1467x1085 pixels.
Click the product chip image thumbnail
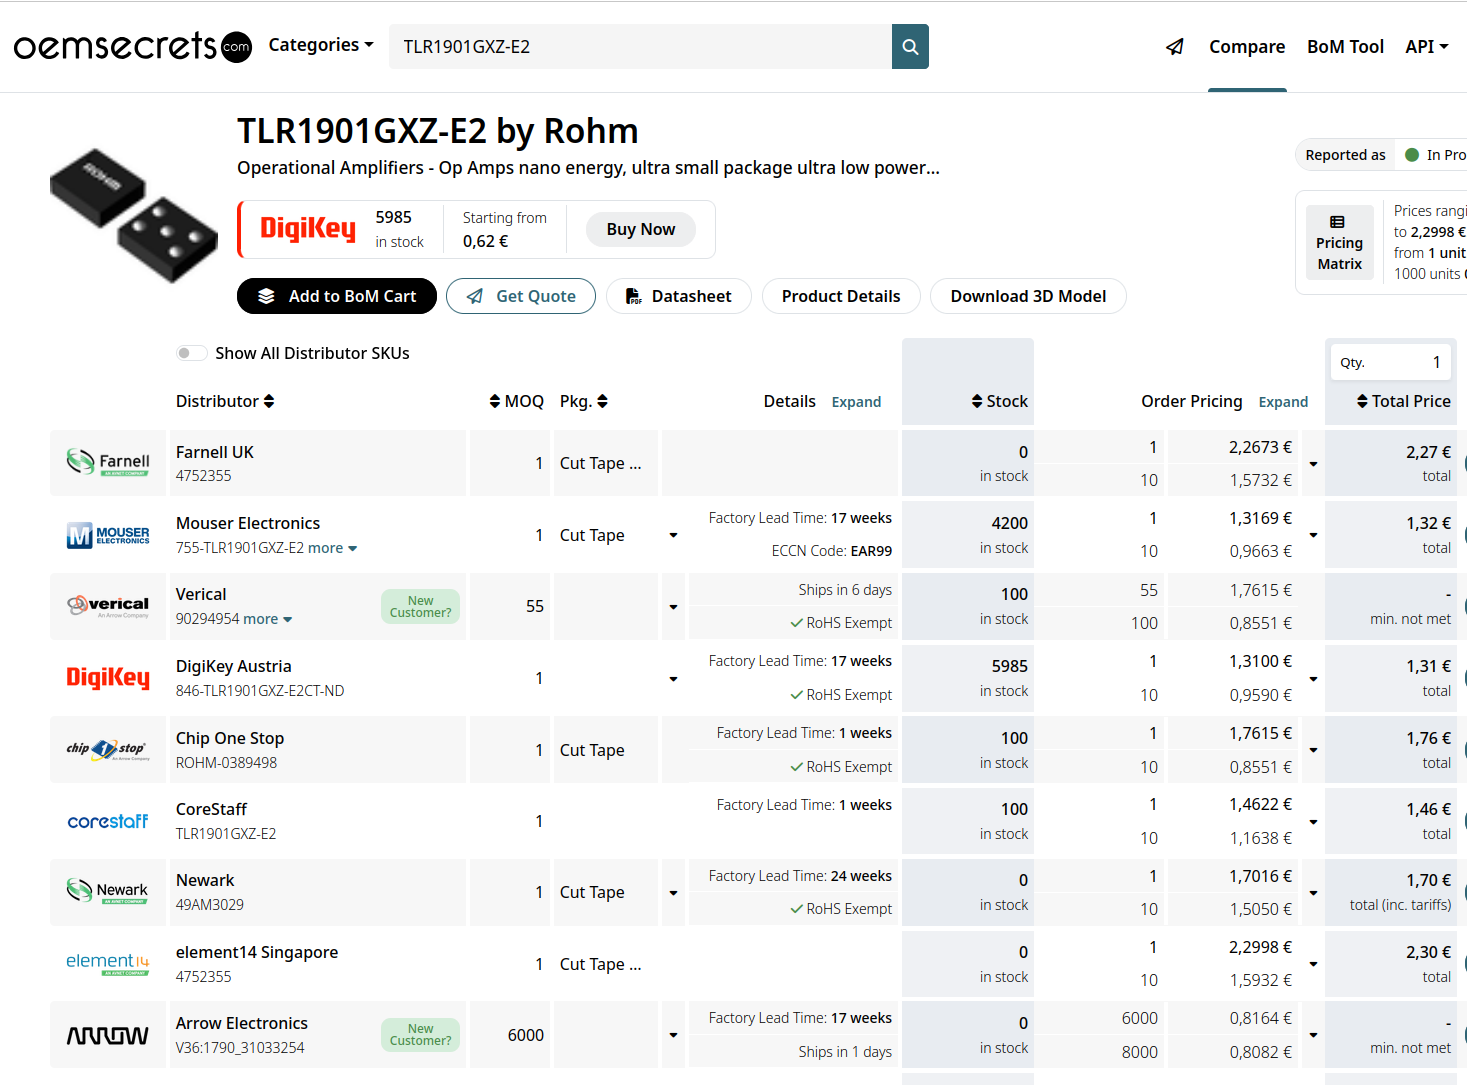[x=134, y=215]
